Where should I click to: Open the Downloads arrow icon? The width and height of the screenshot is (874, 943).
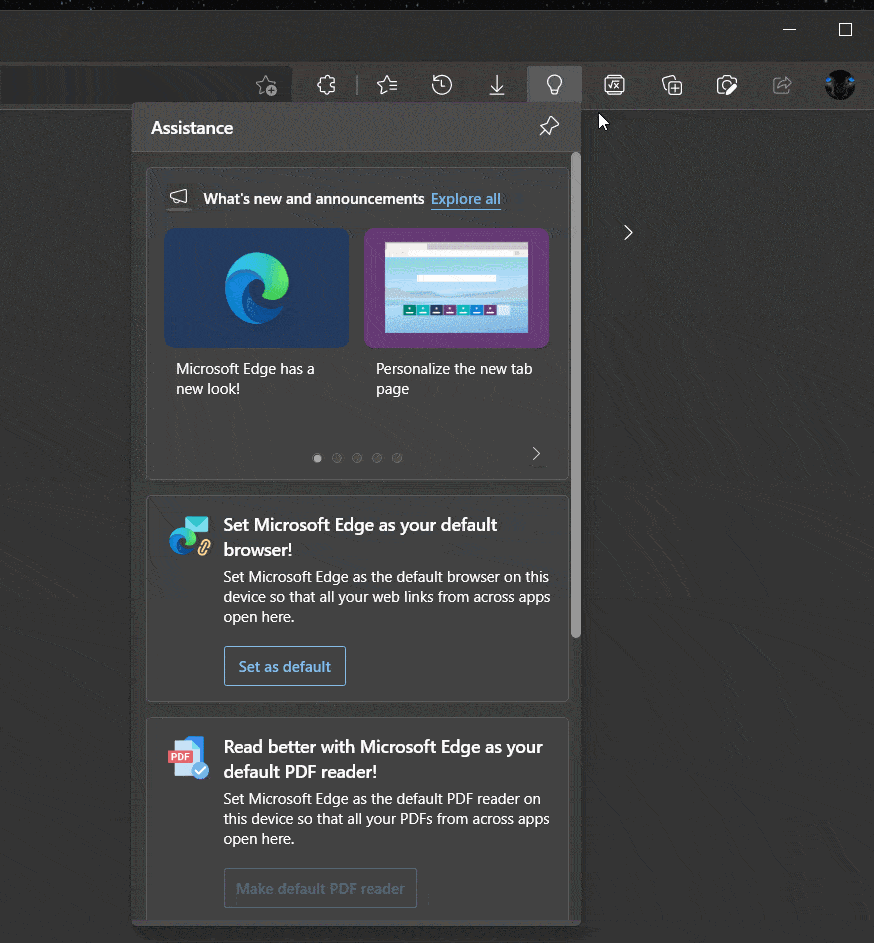[x=497, y=85]
